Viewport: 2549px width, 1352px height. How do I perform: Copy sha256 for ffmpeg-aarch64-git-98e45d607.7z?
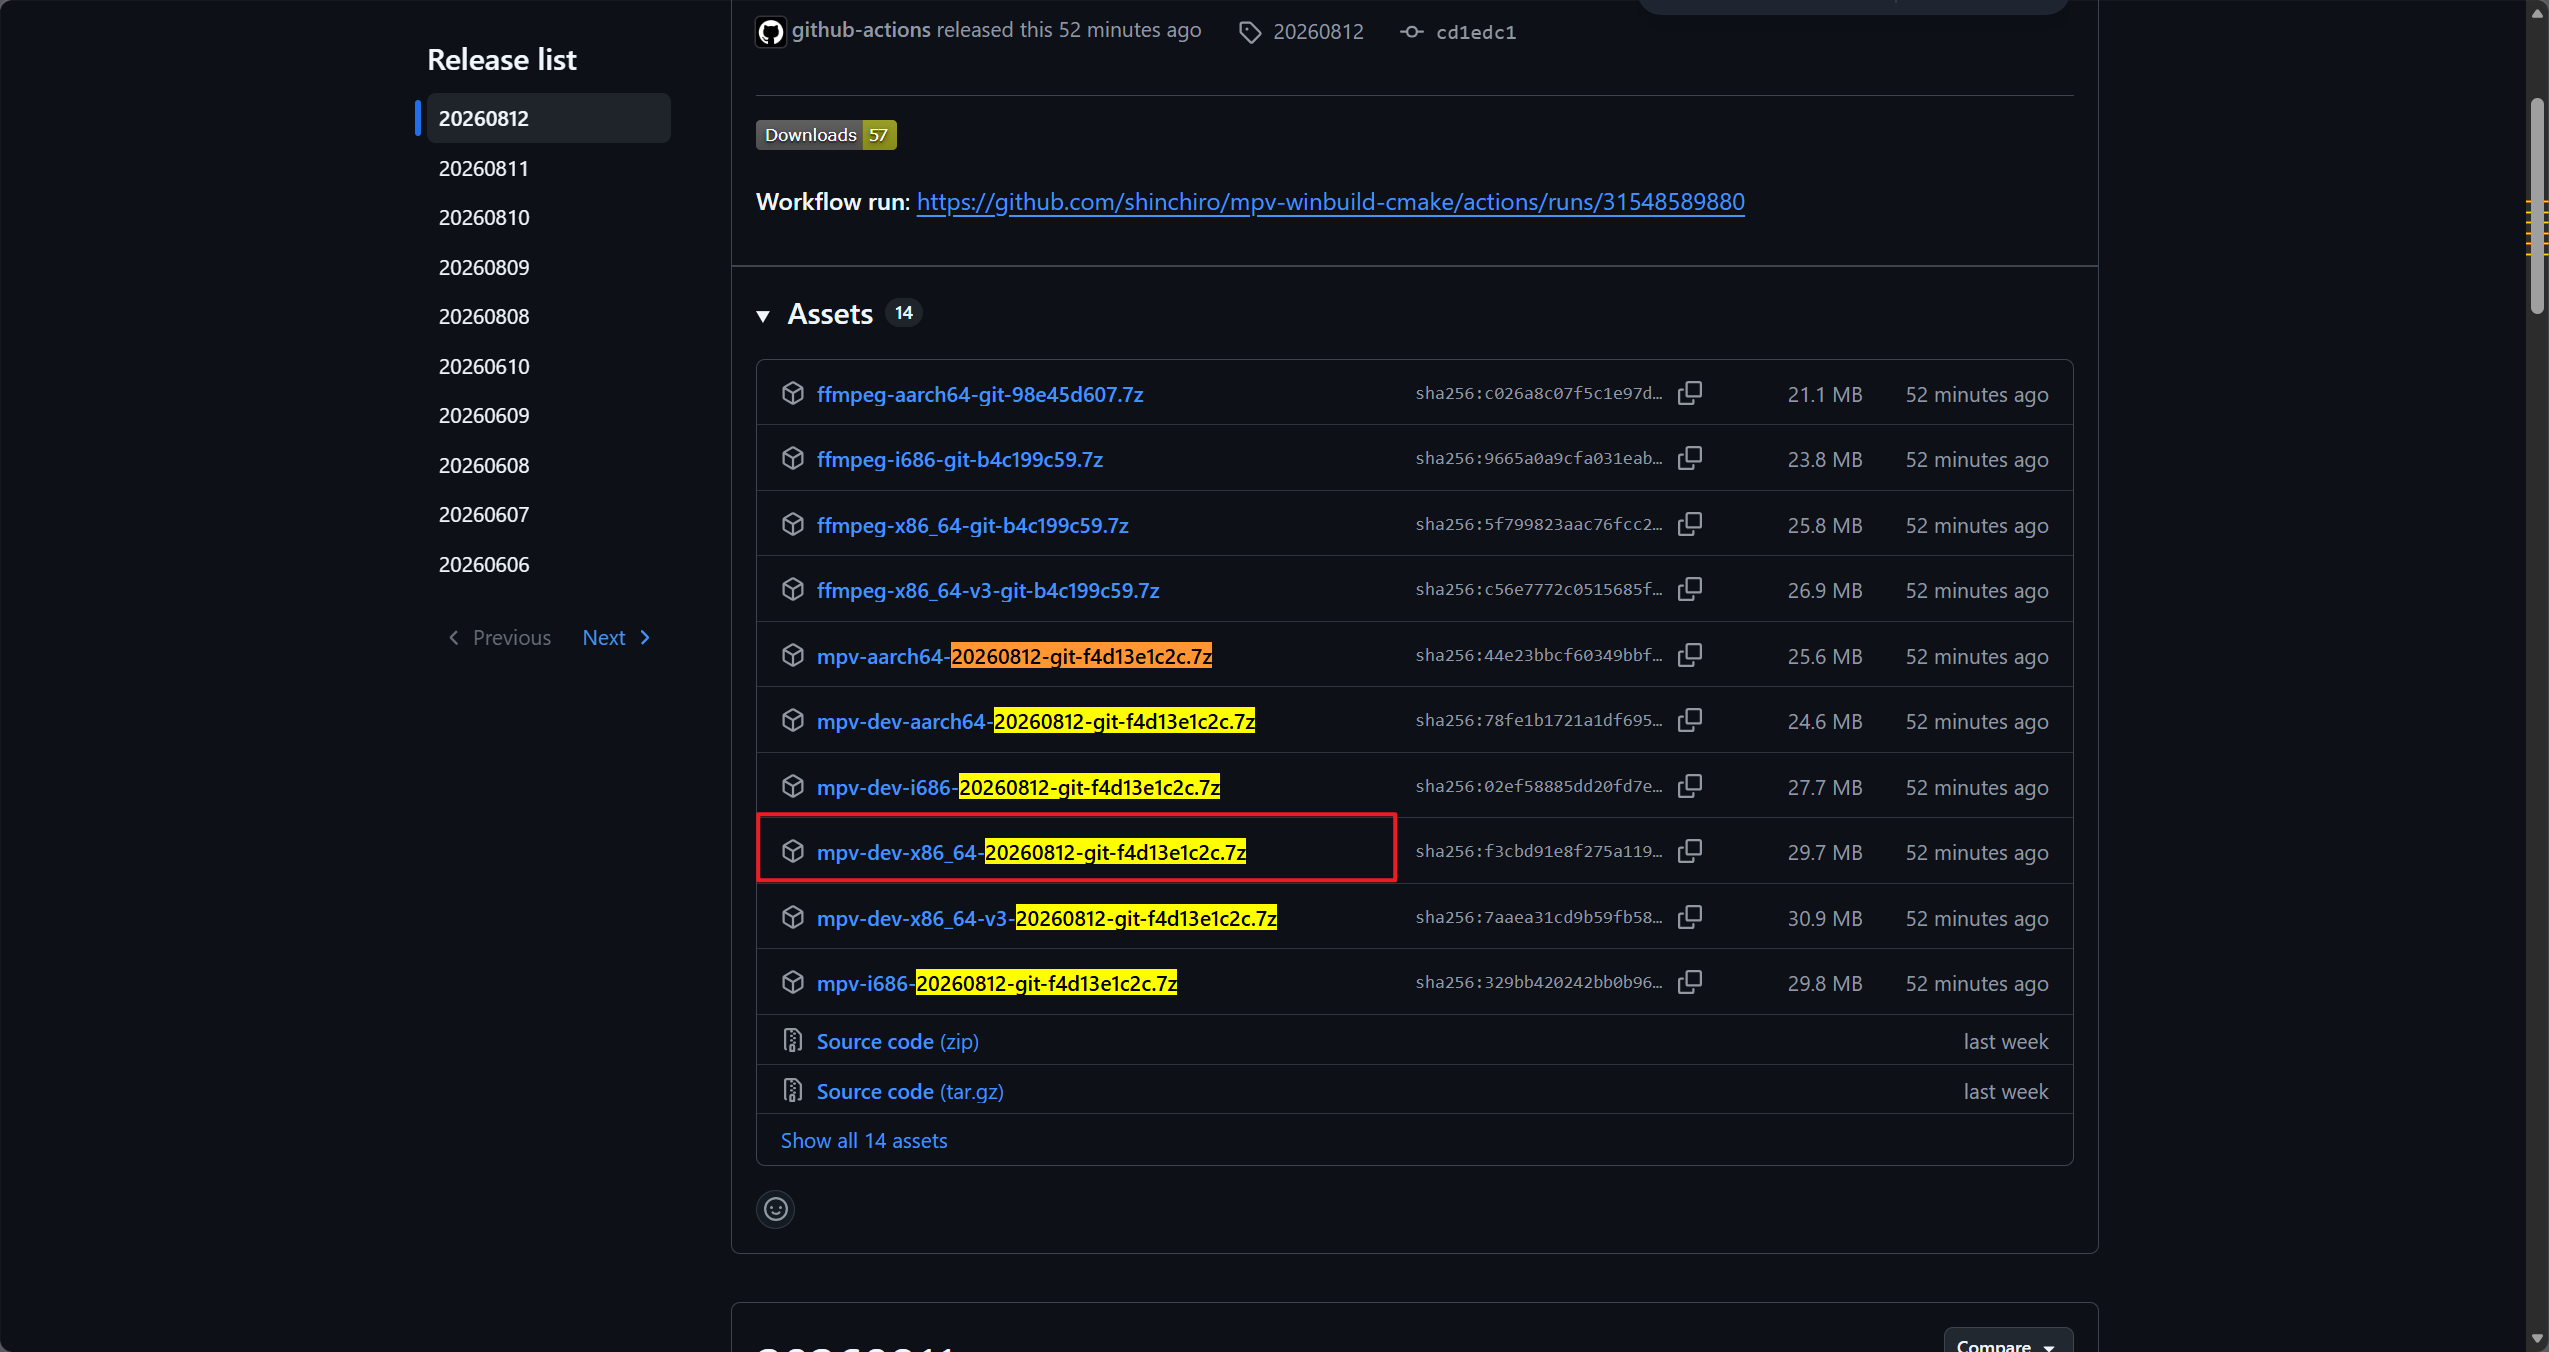coord(1690,393)
